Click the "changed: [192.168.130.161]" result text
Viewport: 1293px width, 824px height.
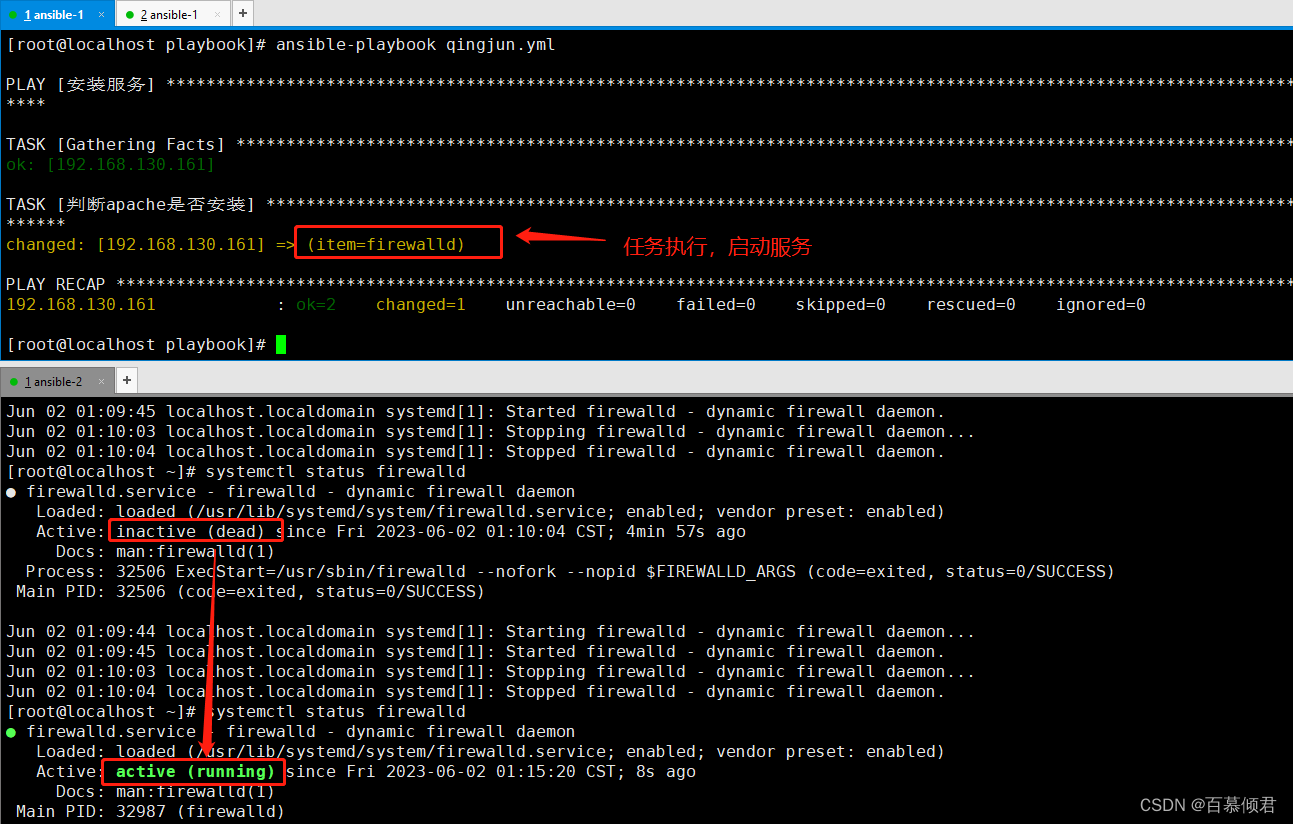135,244
